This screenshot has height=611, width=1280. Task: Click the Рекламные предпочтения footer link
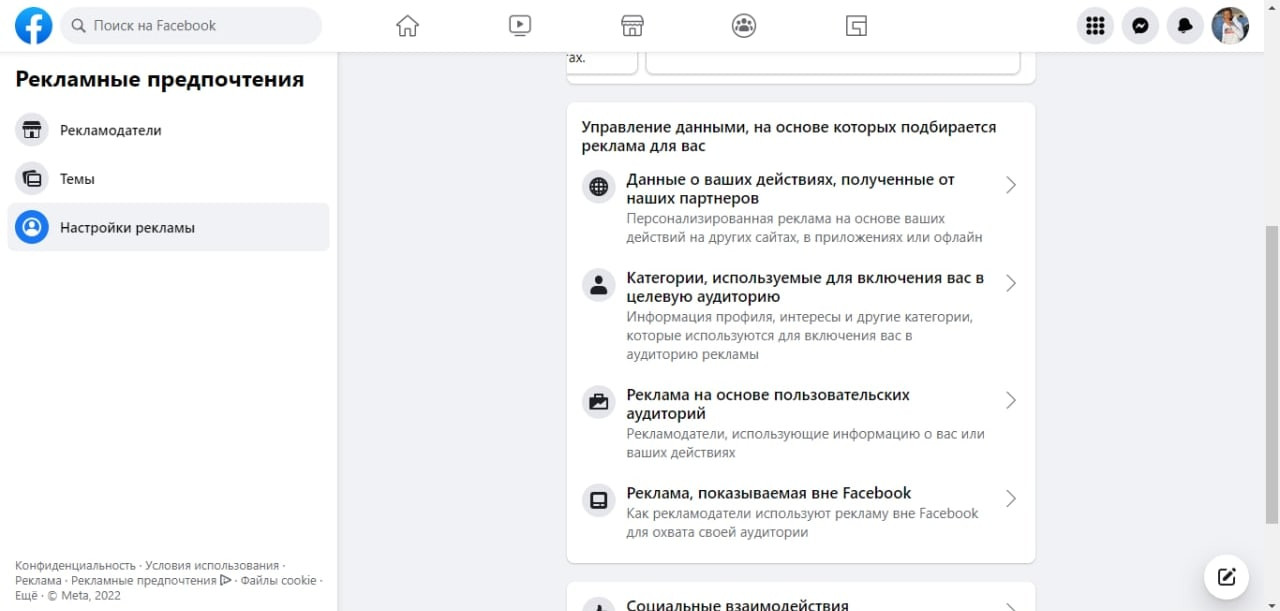(x=144, y=580)
